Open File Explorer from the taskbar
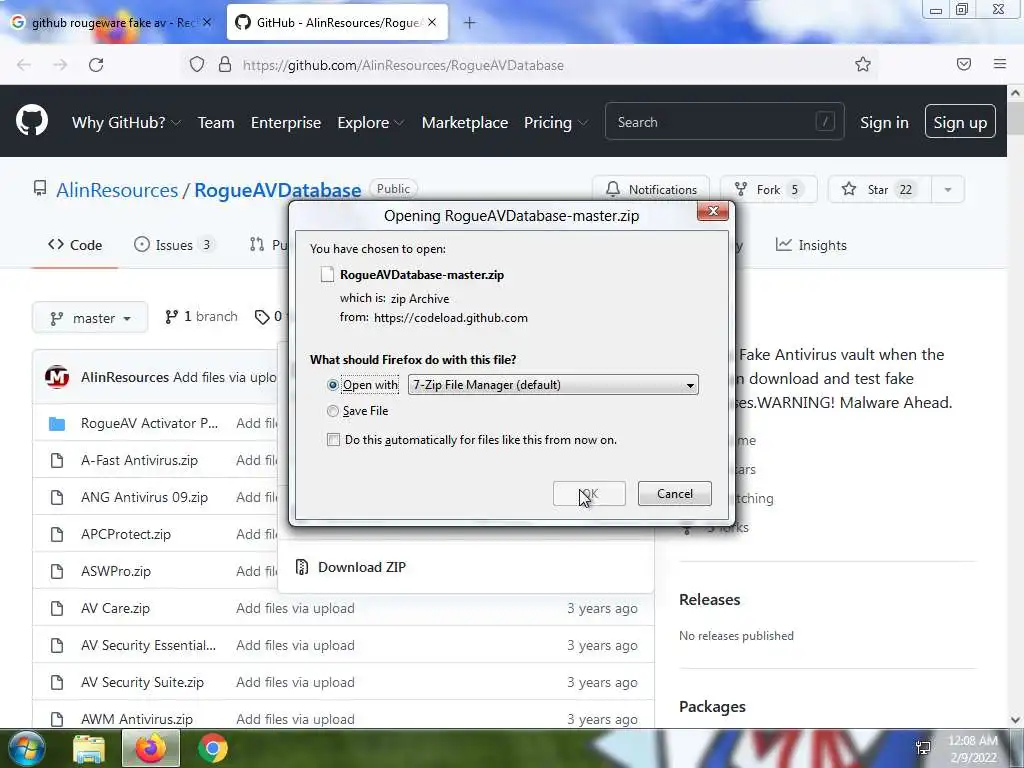1024x768 pixels. (89, 748)
